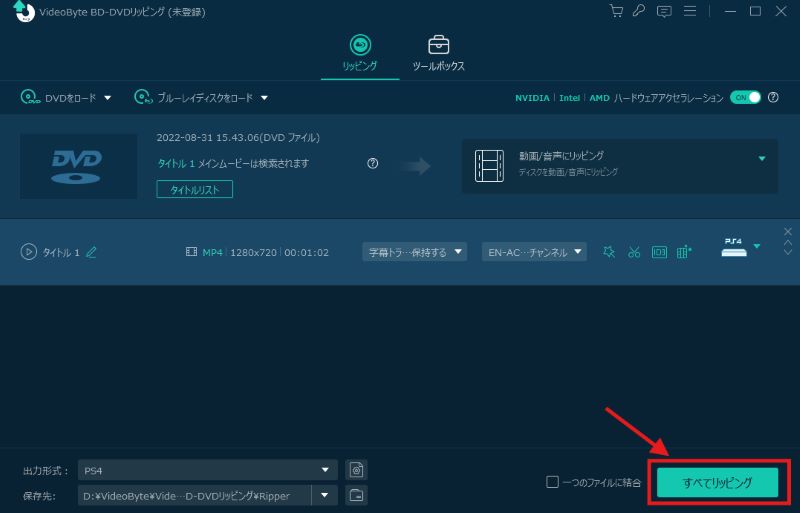Open output format settings icon
This screenshot has width=800, height=513.
pyautogui.click(x=356, y=470)
